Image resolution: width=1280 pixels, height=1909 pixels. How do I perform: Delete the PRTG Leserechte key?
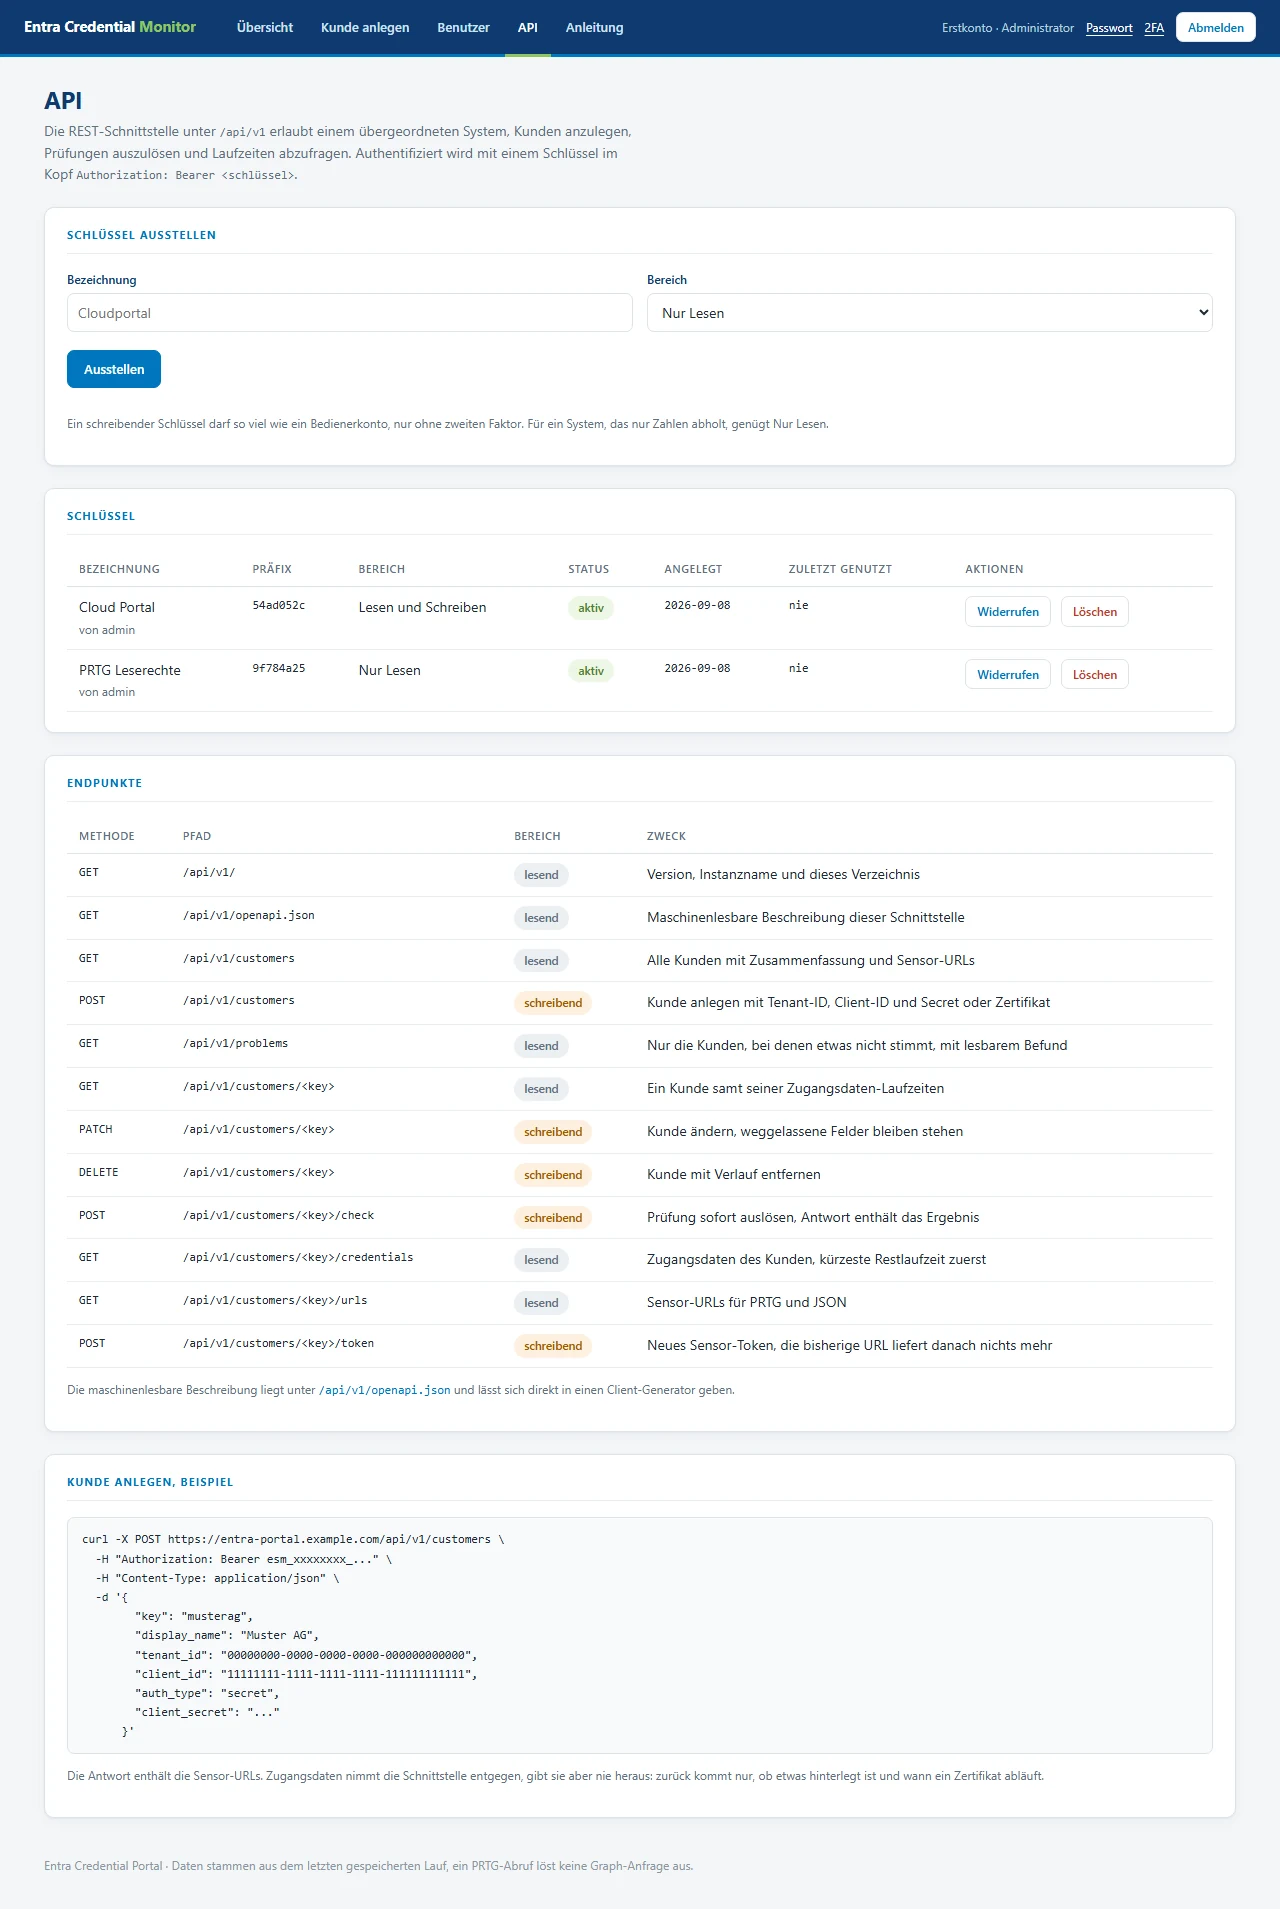click(1095, 675)
